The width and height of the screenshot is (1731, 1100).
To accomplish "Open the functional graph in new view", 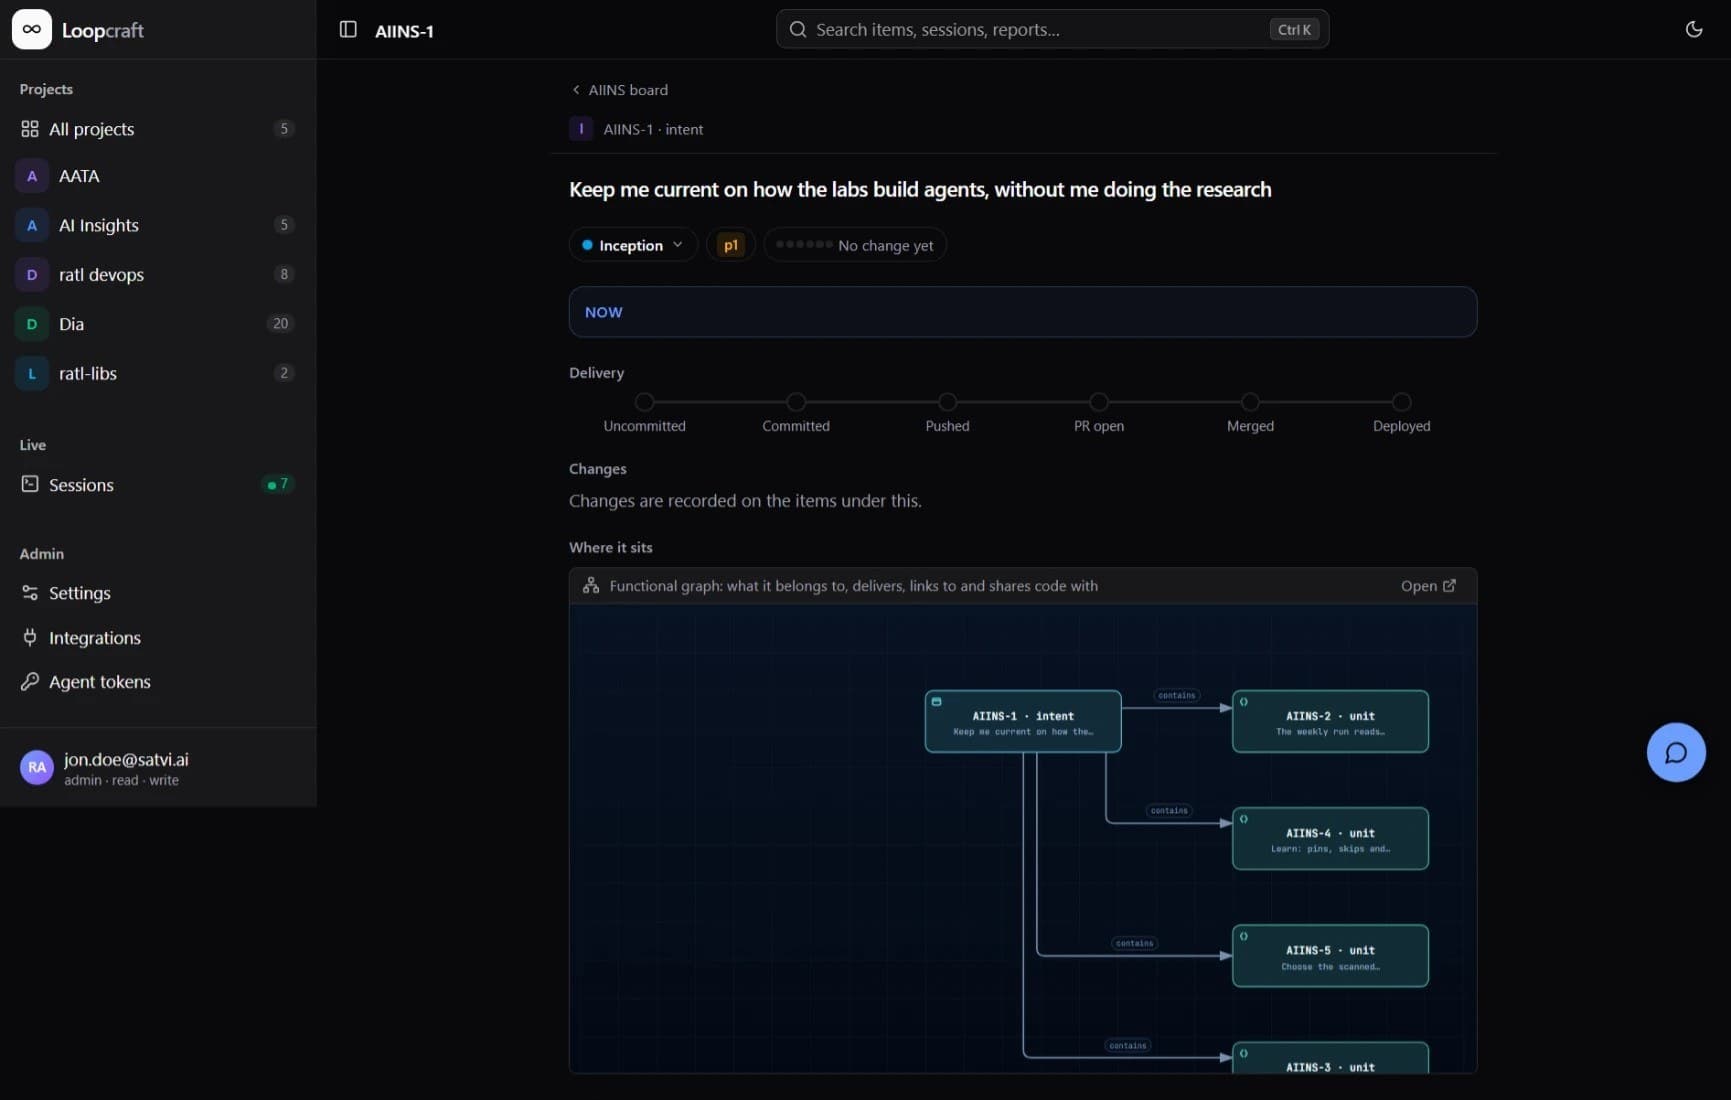I will pos(1428,586).
